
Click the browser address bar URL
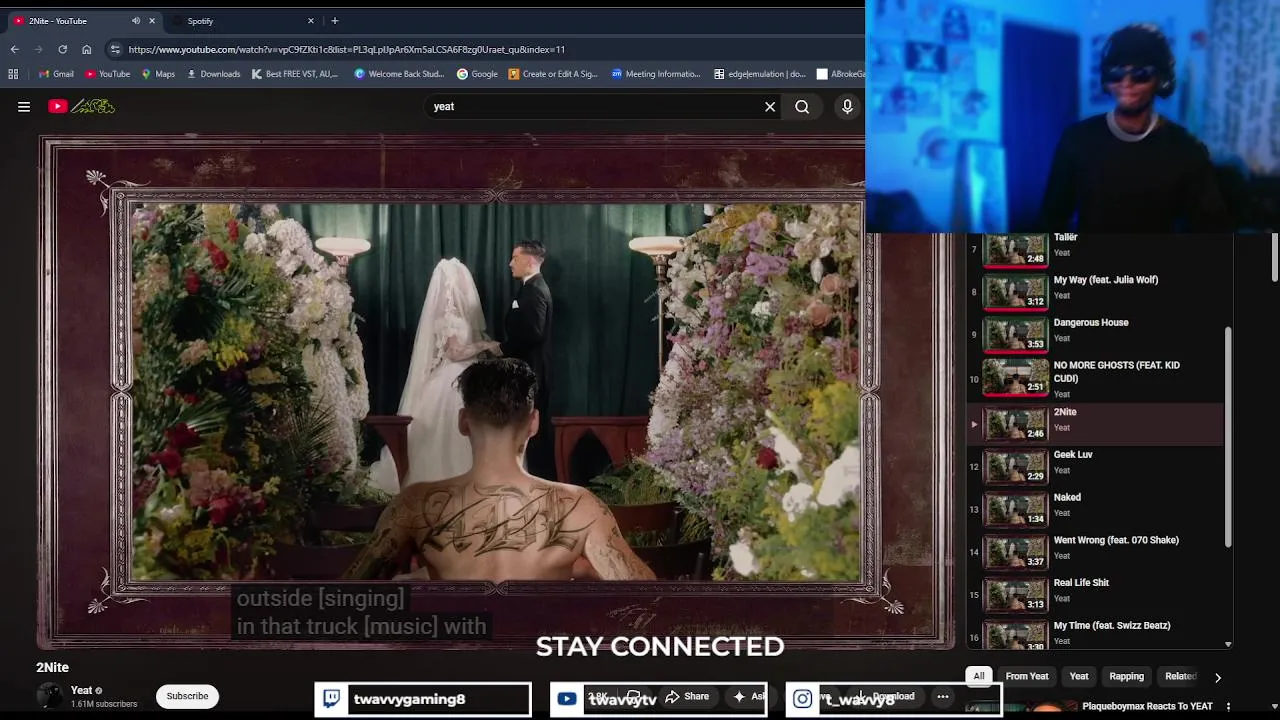point(346,49)
